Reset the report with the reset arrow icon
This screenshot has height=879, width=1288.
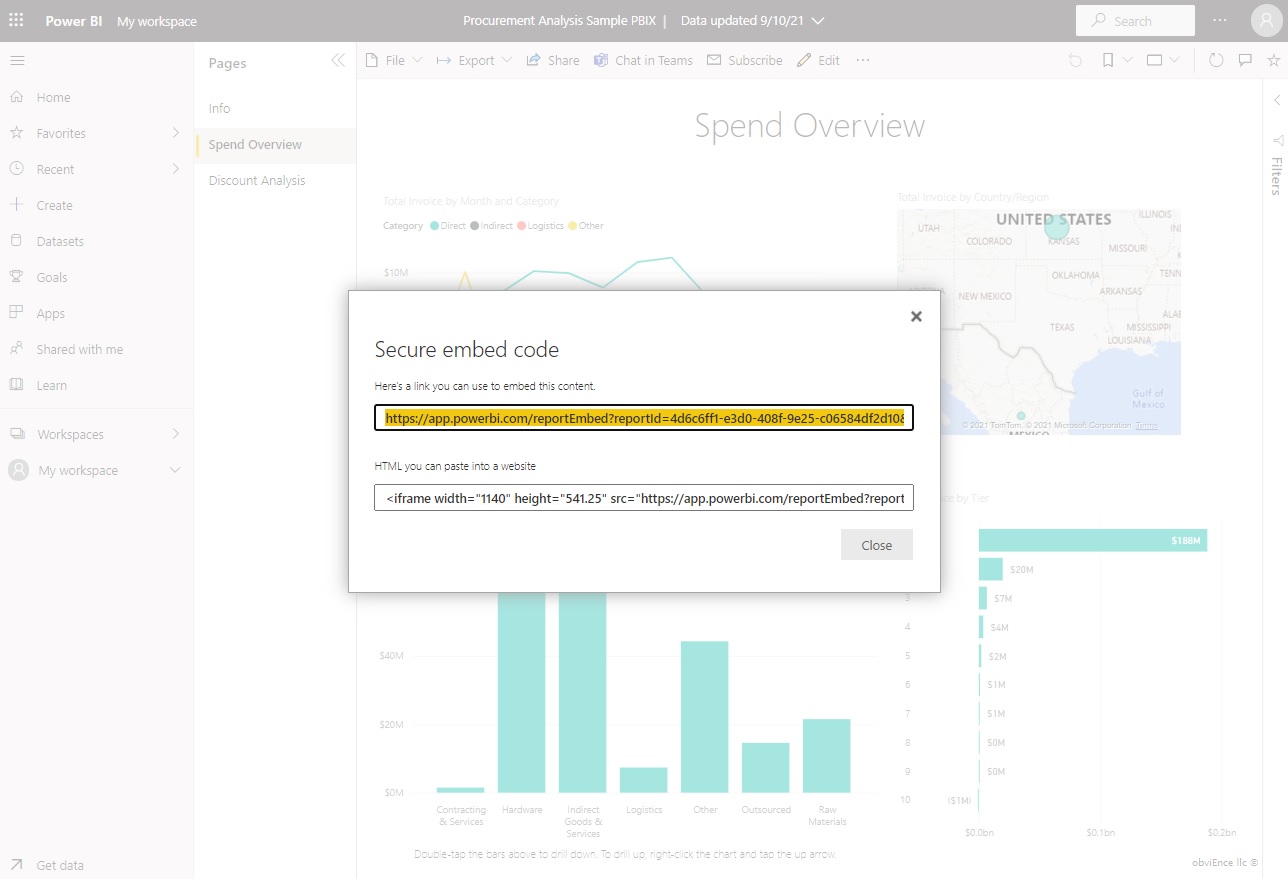[1074, 60]
